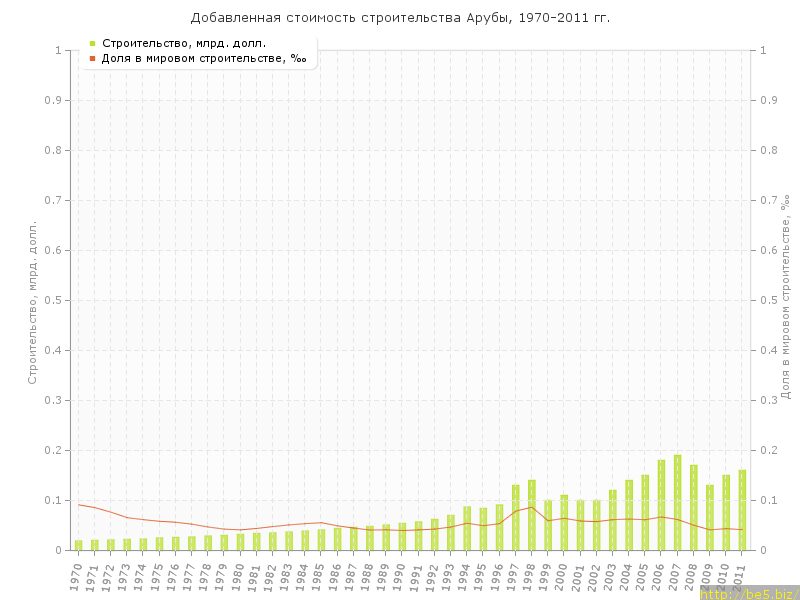This screenshot has height=600, width=800.
Task: Select the tallest bar for 2007
Action: tap(677, 503)
